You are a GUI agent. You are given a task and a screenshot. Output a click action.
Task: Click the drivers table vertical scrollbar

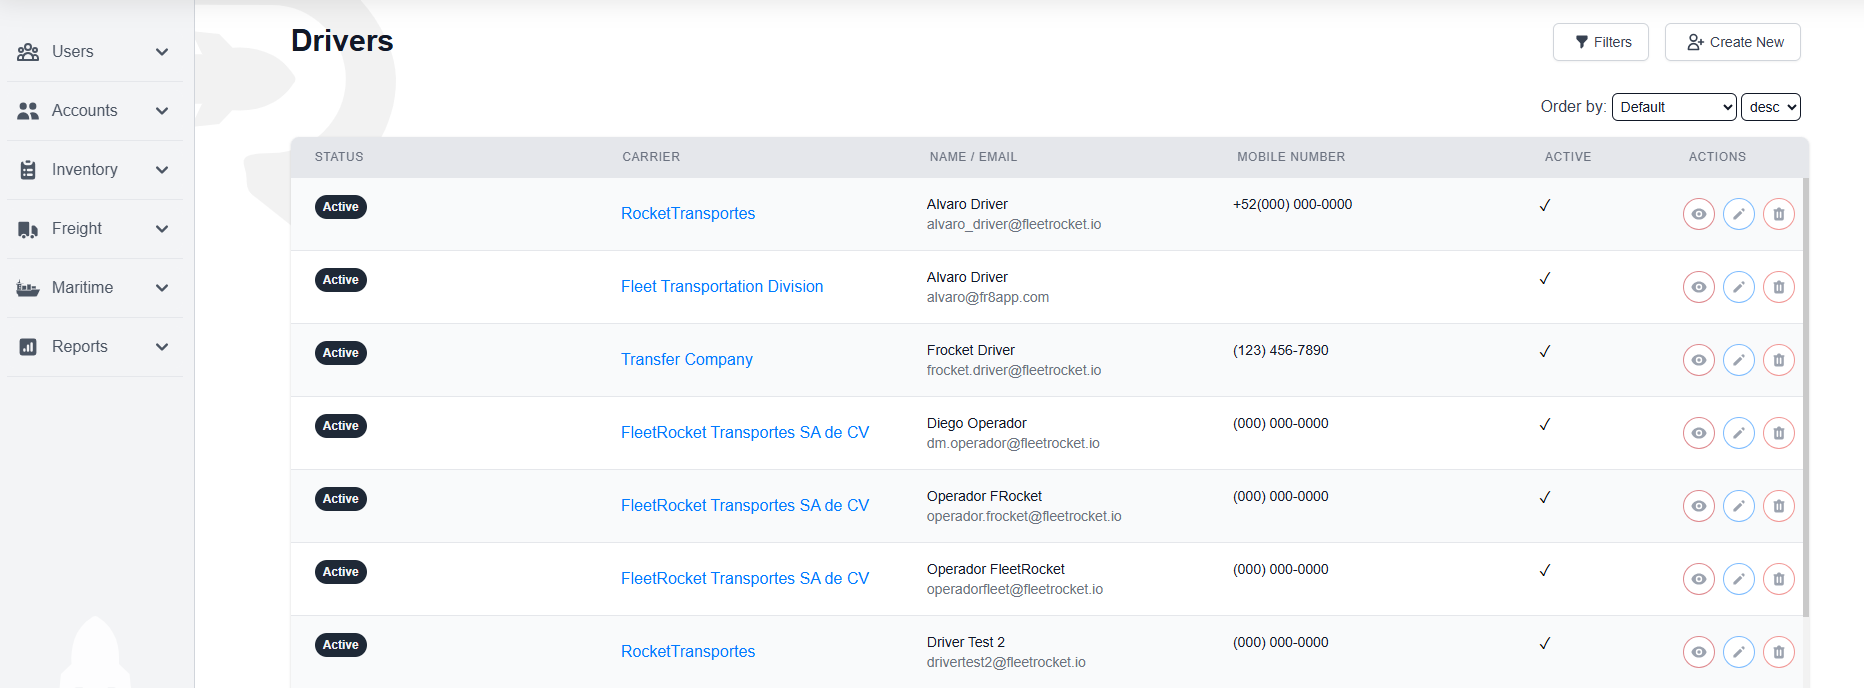pos(1806,397)
